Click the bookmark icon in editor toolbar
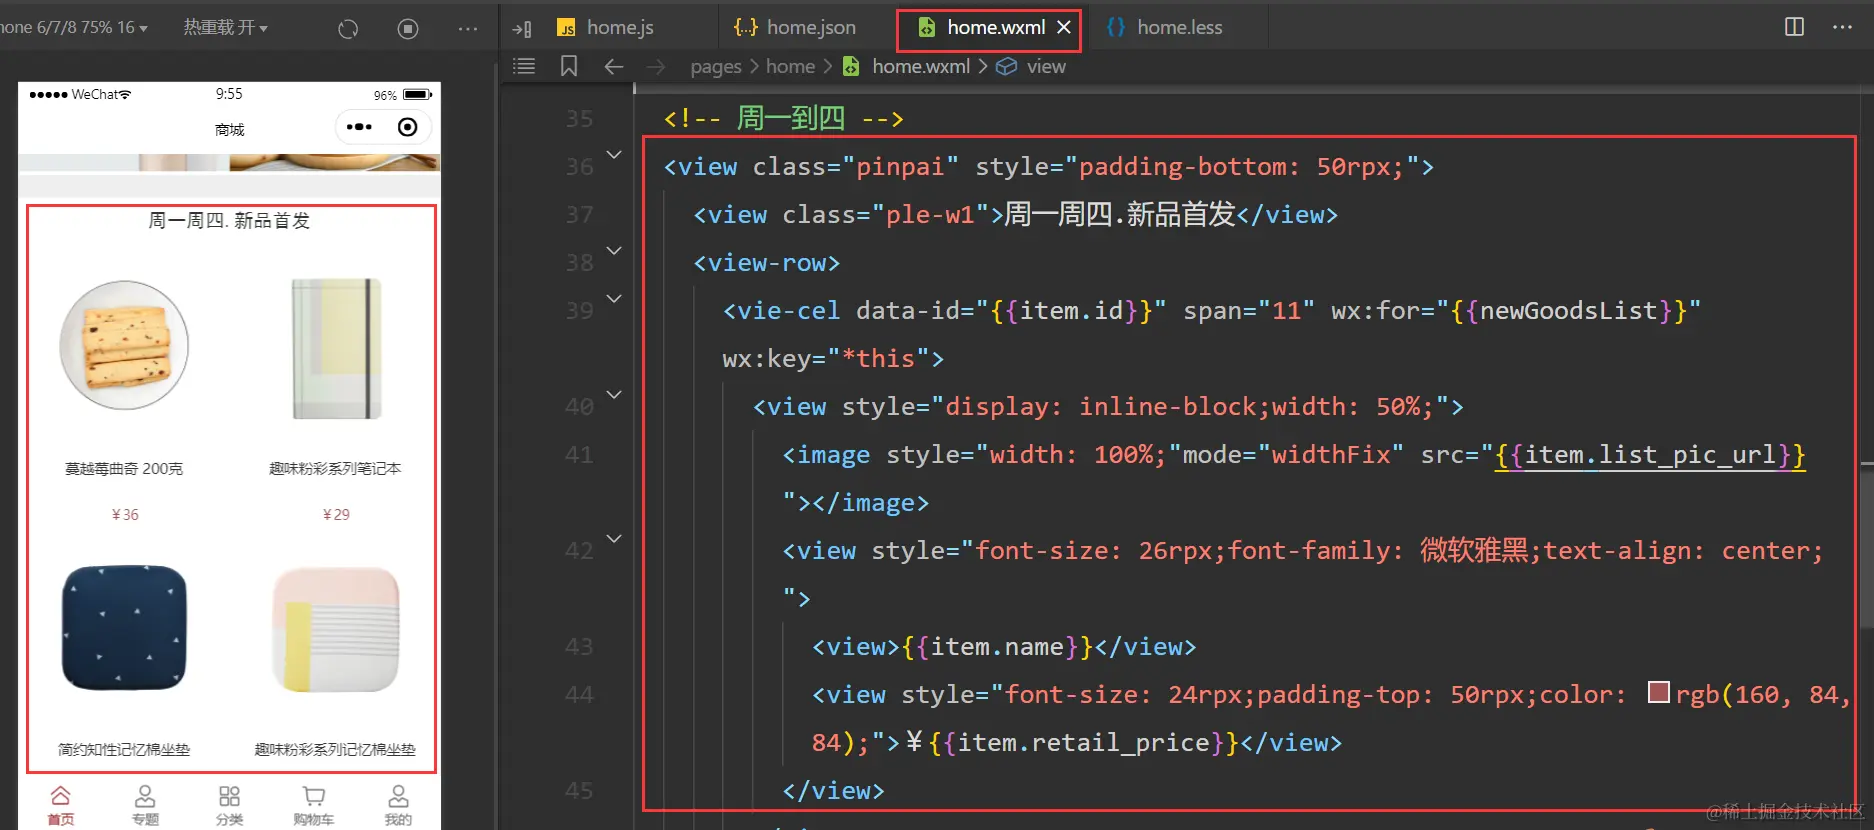This screenshot has width=1874, height=830. coord(569,66)
